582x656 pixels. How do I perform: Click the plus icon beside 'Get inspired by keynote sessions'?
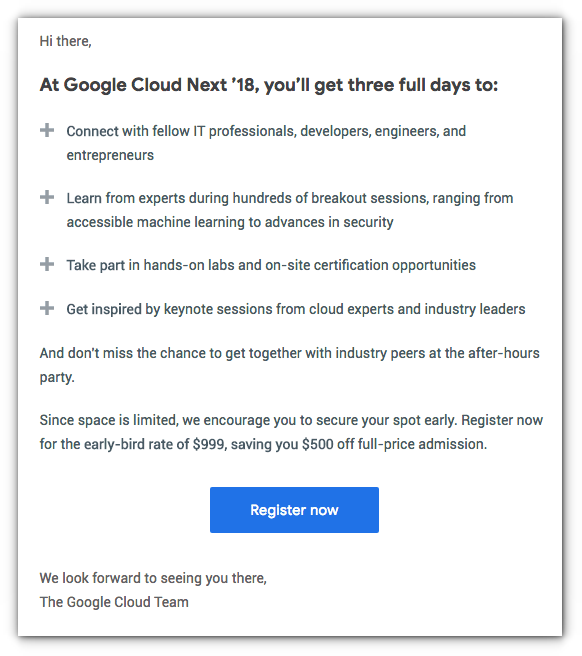[x=47, y=308]
